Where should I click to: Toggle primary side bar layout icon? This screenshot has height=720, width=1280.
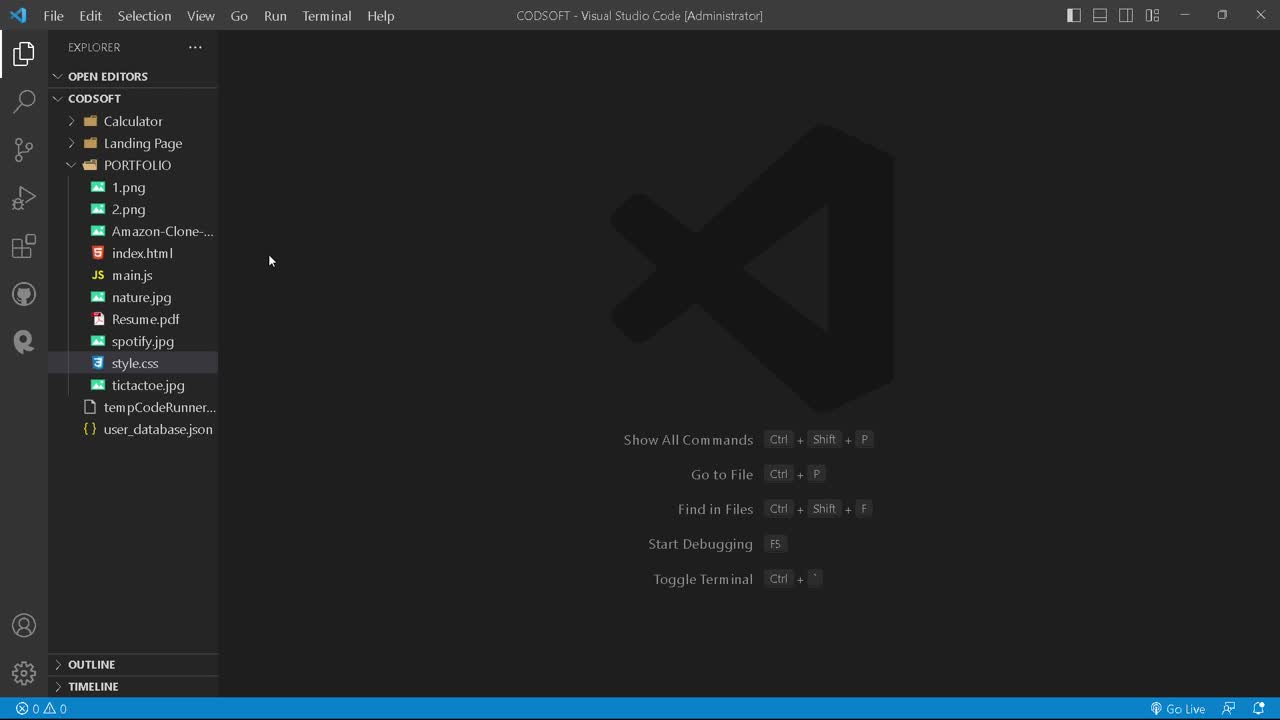click(x=1074, y=15)
